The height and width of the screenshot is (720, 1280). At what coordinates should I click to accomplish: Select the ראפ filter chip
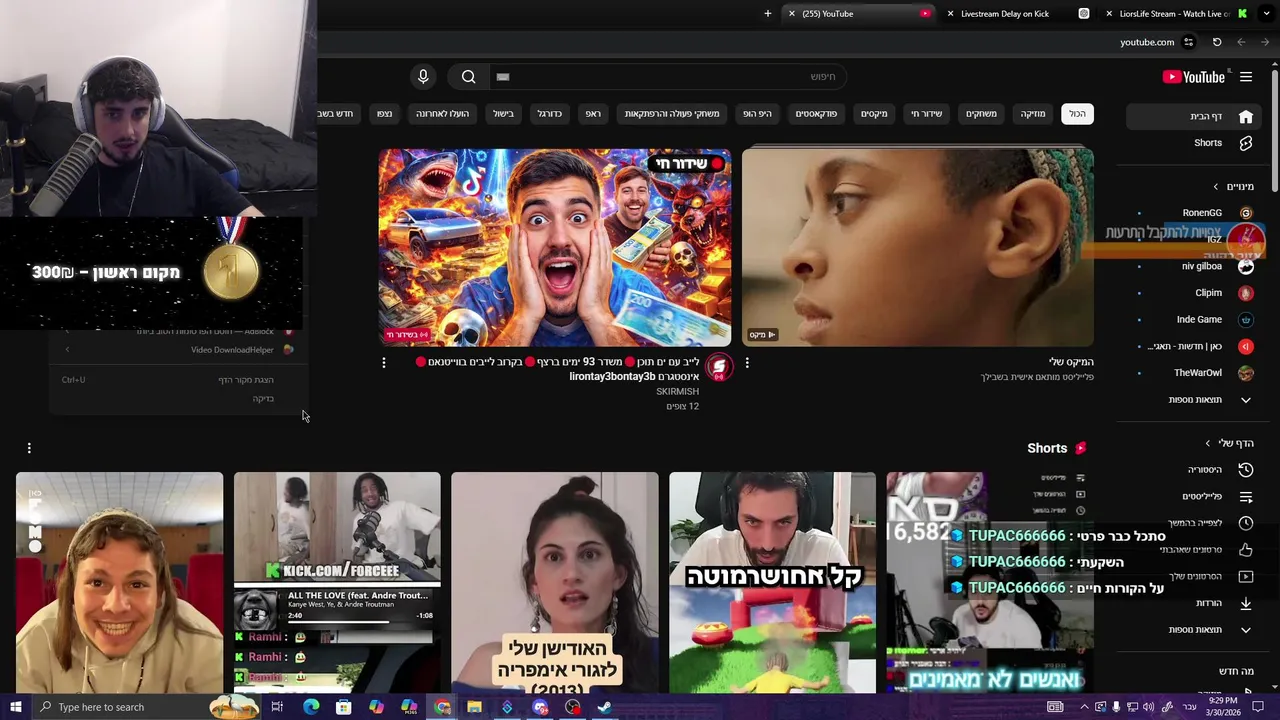(593, 114)
